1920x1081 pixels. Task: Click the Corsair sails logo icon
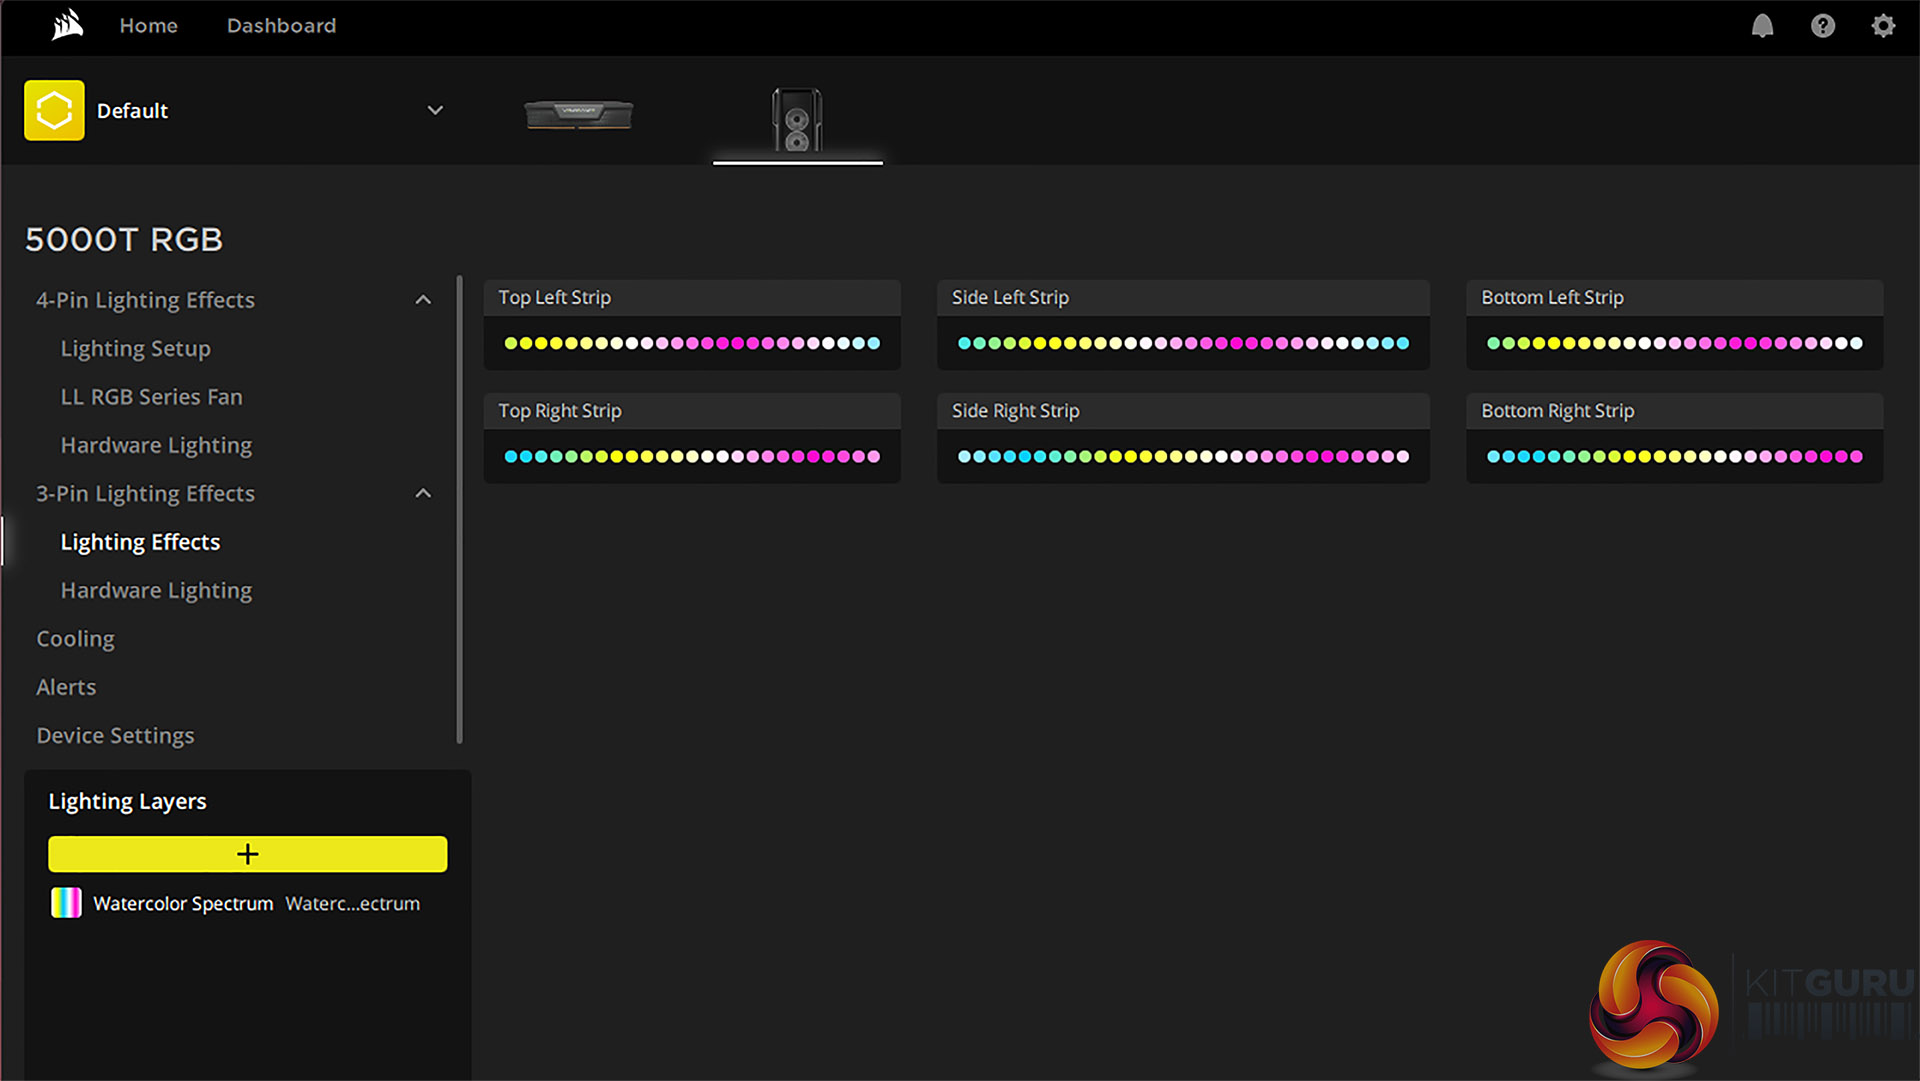coord(67,25)
